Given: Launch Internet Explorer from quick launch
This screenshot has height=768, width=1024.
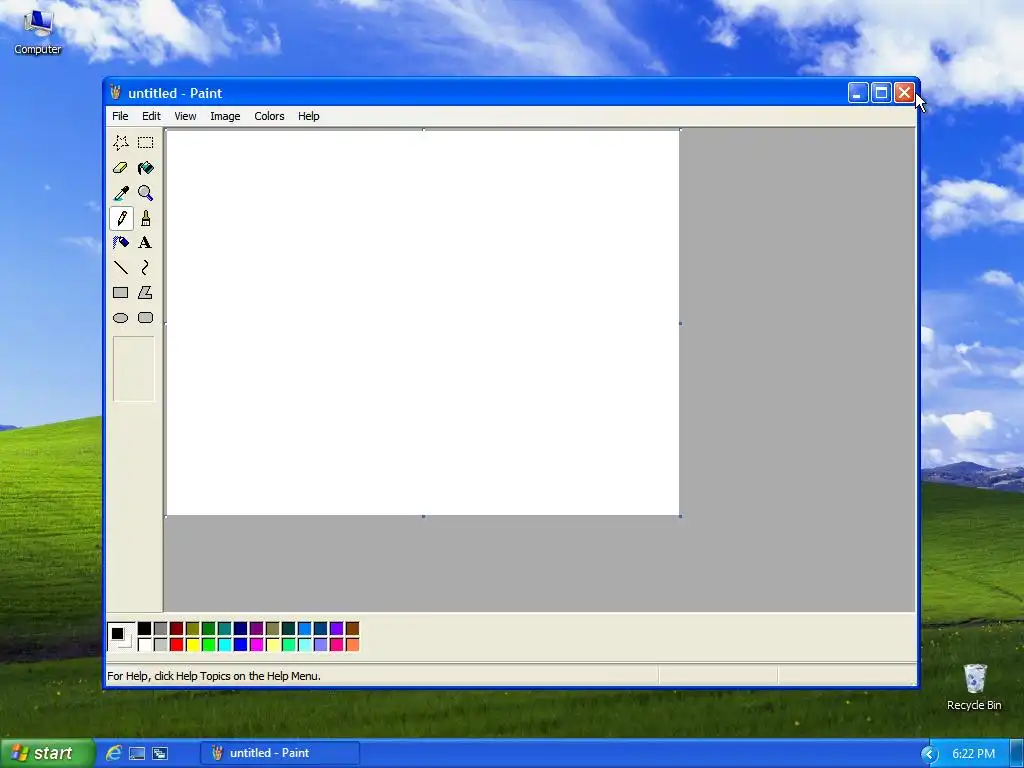Looking at the screenshot, I should [114, 753].
